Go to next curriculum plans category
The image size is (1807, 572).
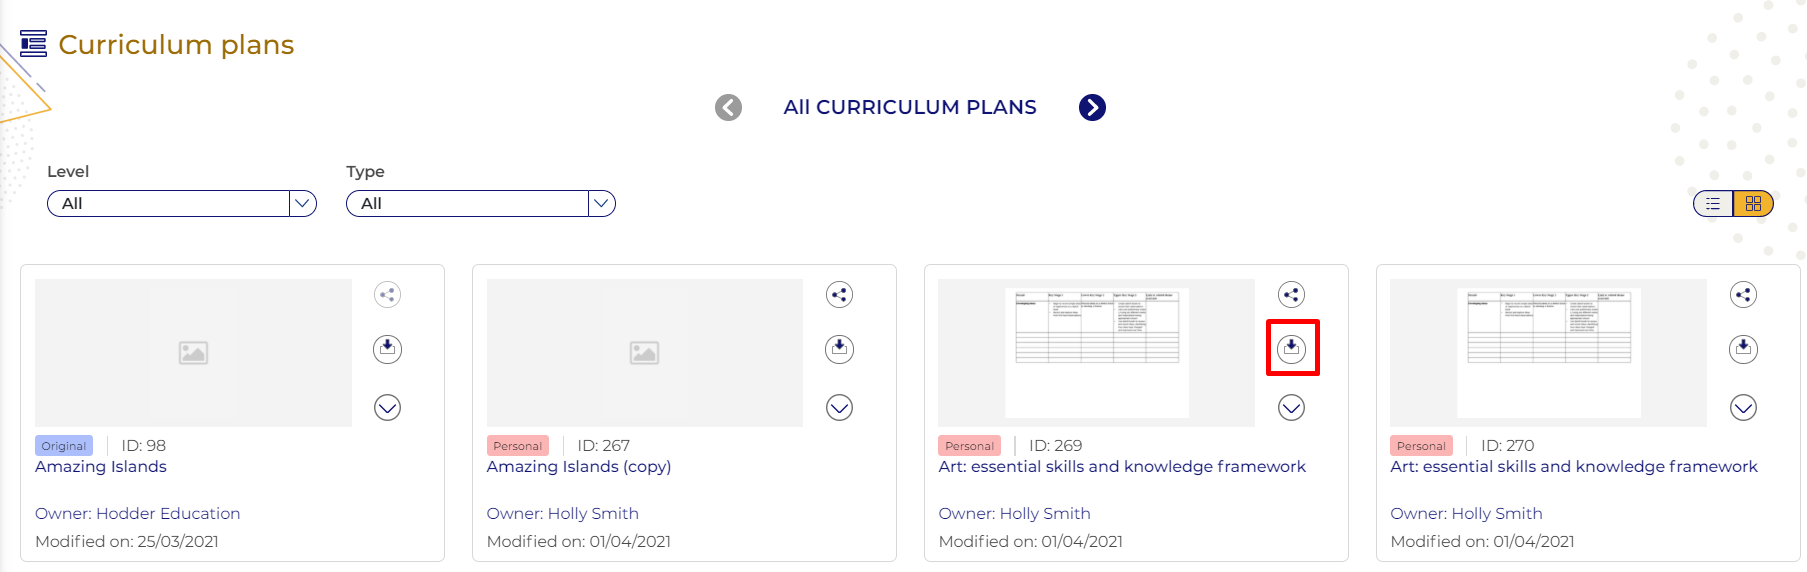1092,107
